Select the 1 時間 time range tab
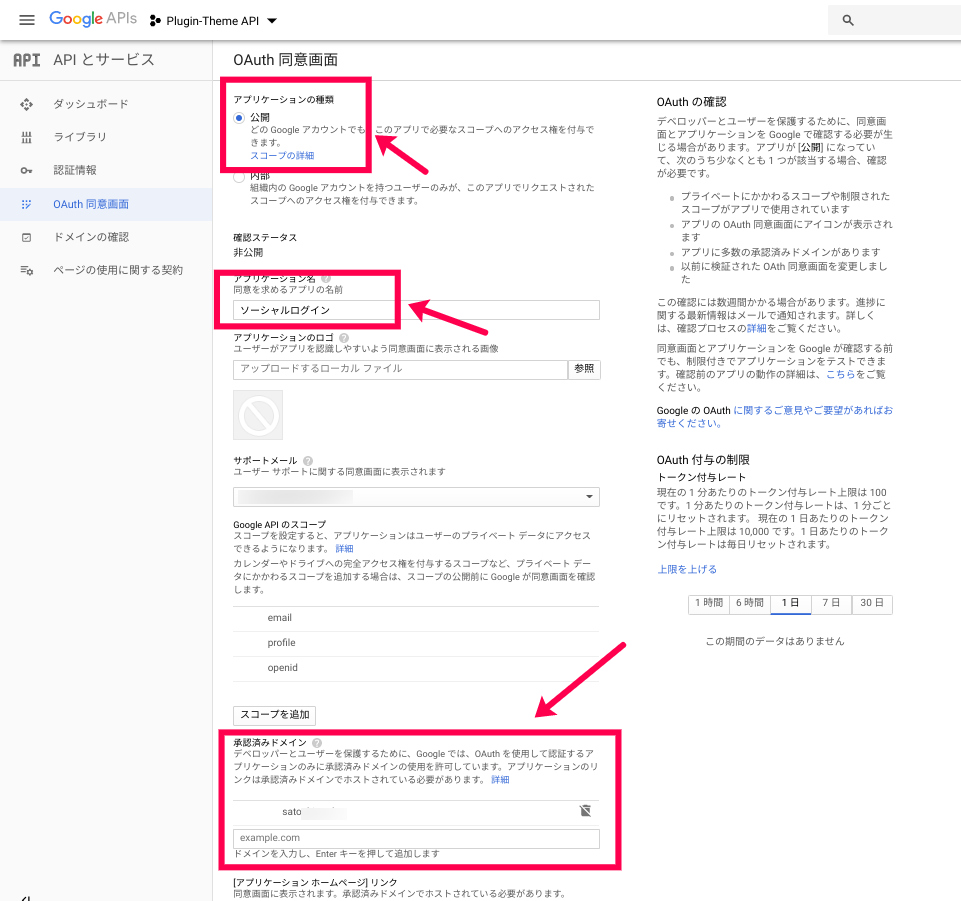961x901 pixels. coord(708,604)
